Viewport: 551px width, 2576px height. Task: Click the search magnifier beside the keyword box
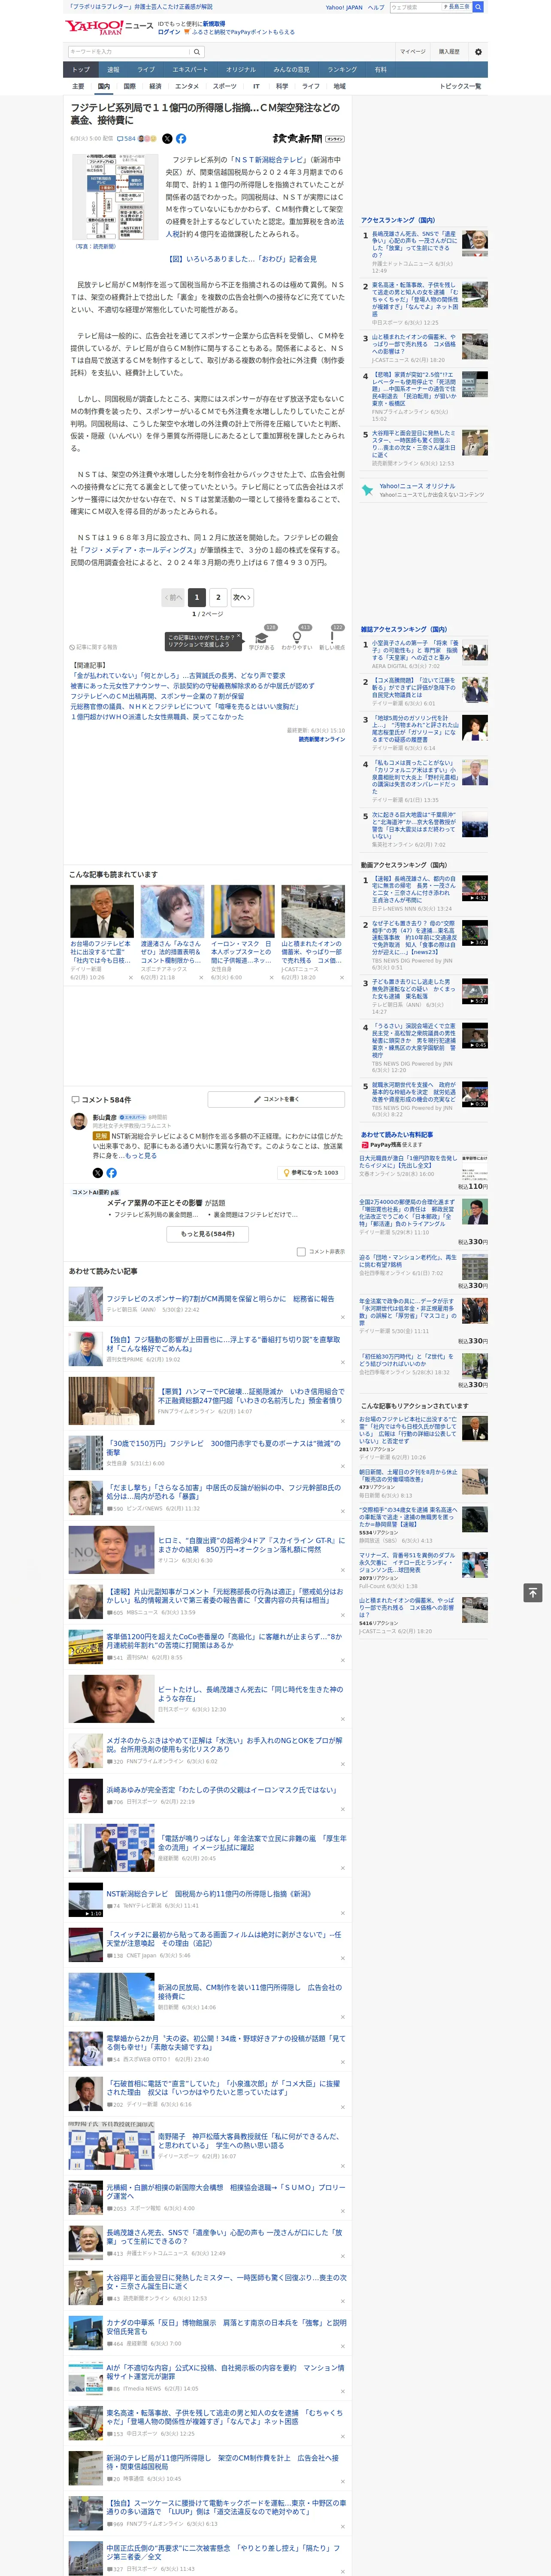click(197, 51)
